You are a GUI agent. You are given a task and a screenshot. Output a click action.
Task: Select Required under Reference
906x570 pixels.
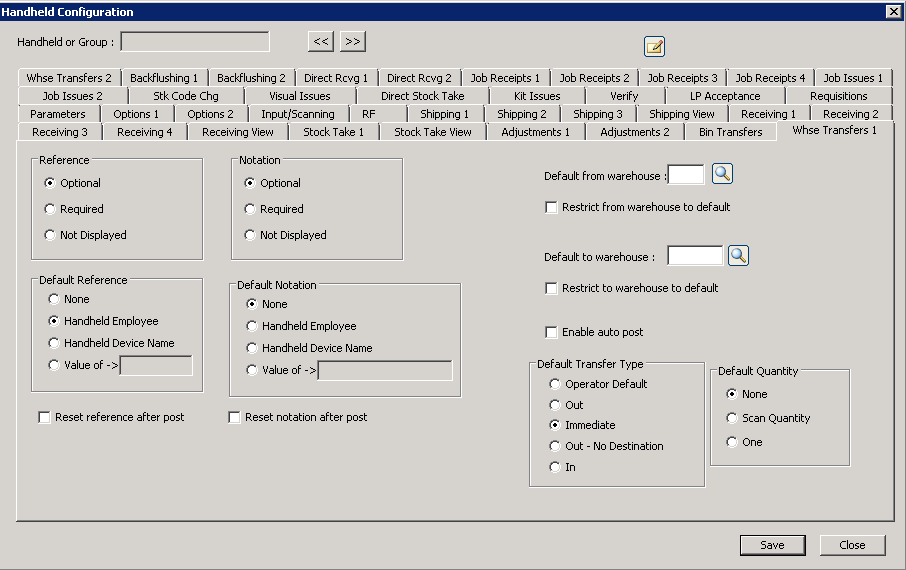pos(50,209)
